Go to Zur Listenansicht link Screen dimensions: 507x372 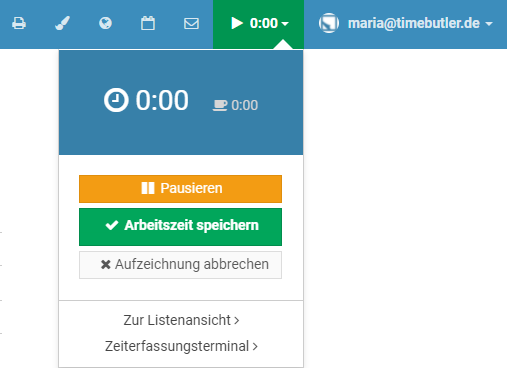pyautogui.click(x=181, y=320)
